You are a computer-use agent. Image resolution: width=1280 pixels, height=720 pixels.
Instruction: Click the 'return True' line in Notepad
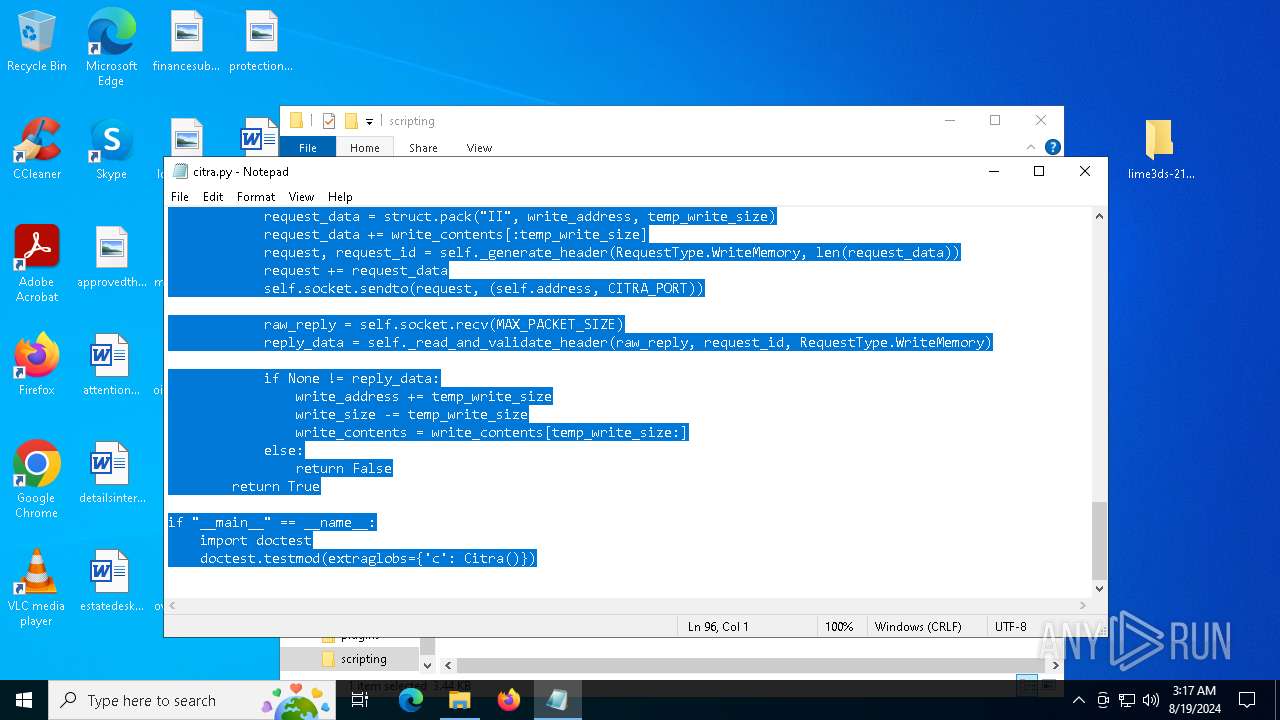click(x=276, y=486)
